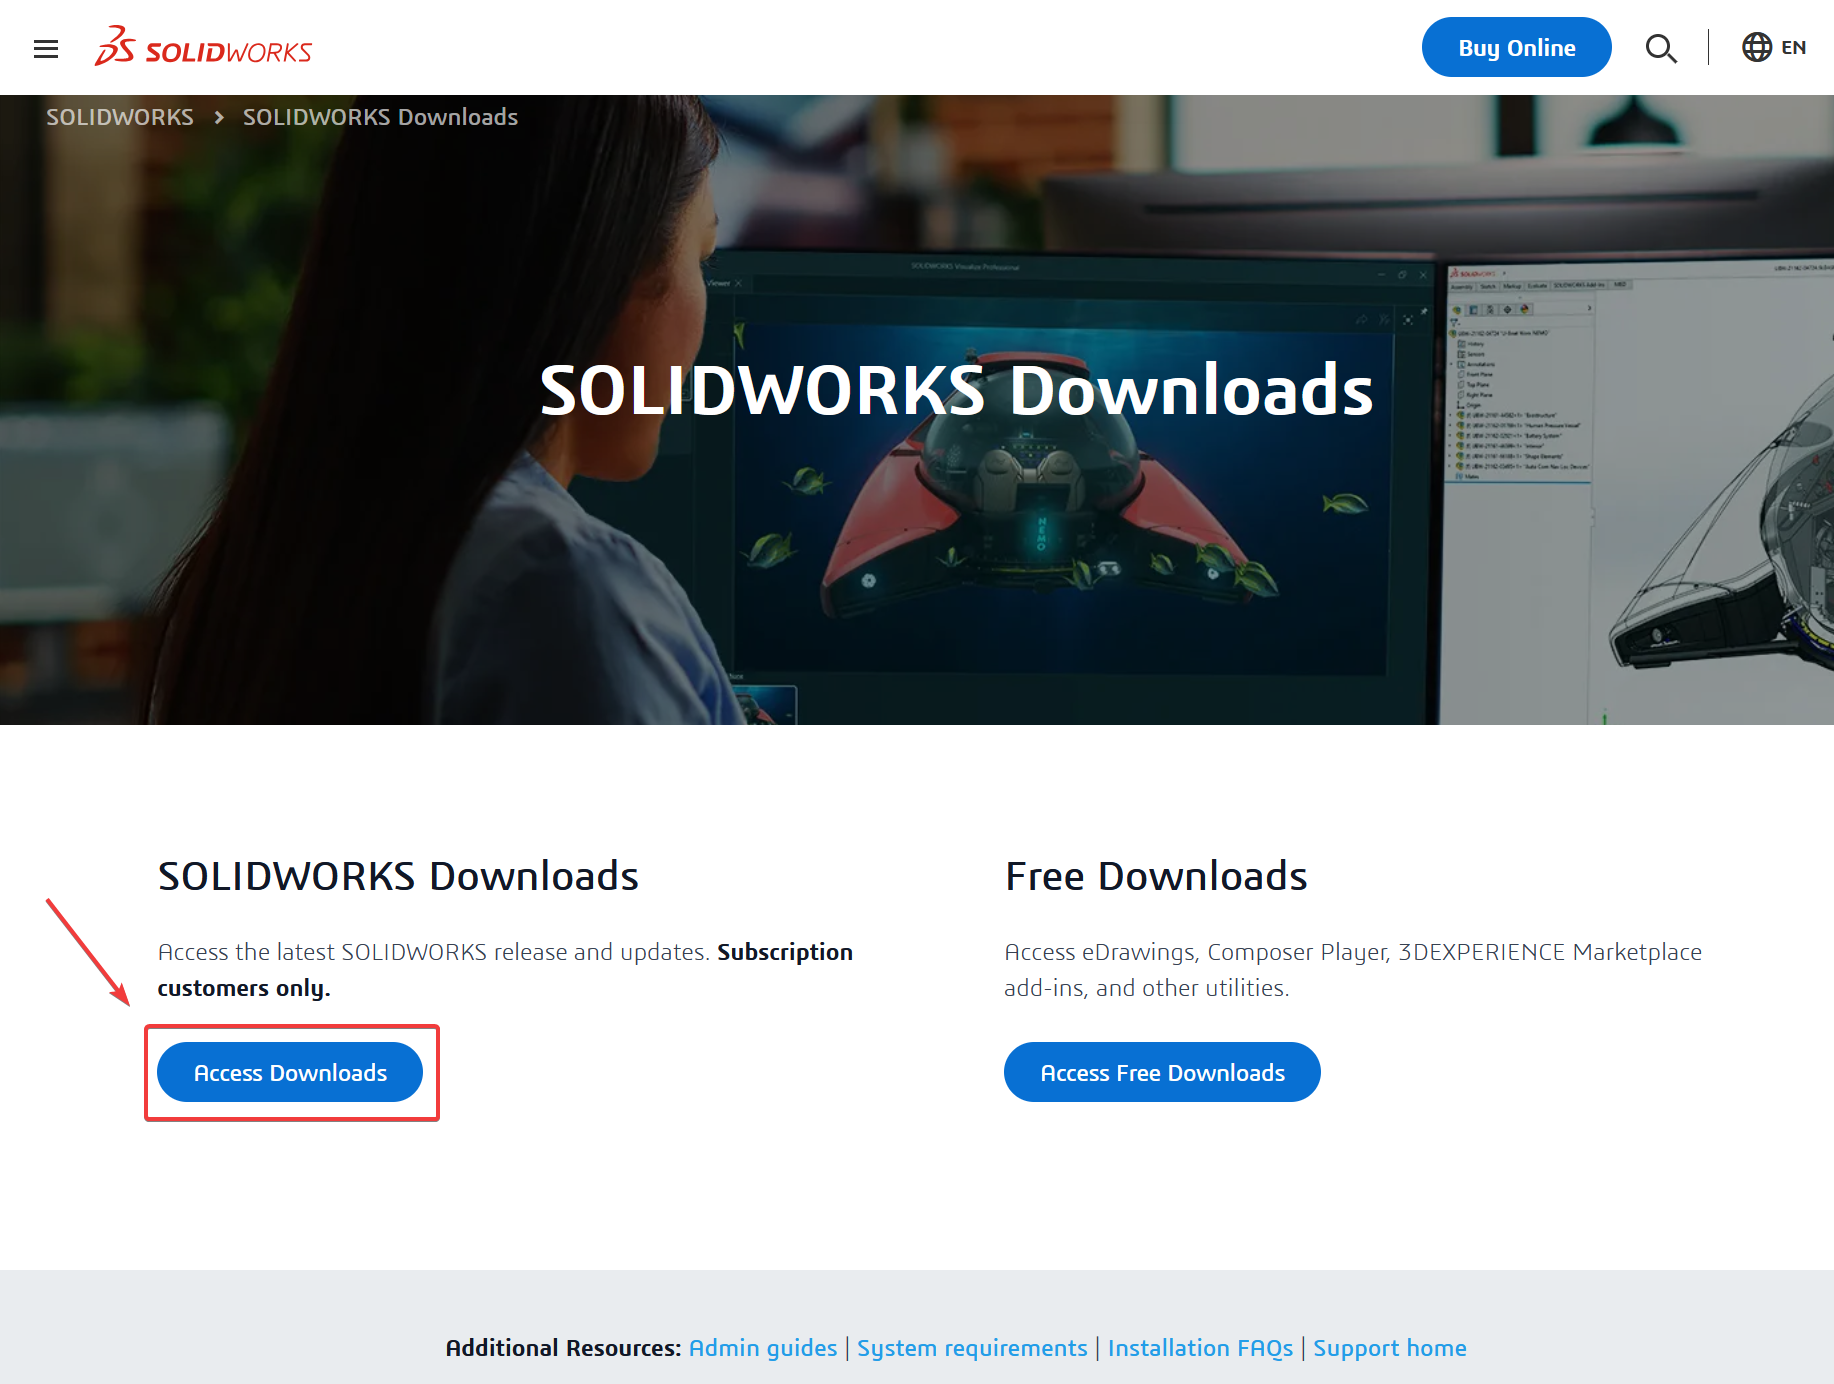Click the globe language icon
Viewport: 1834px width, 1384px height.
[x=1757, y=47]
